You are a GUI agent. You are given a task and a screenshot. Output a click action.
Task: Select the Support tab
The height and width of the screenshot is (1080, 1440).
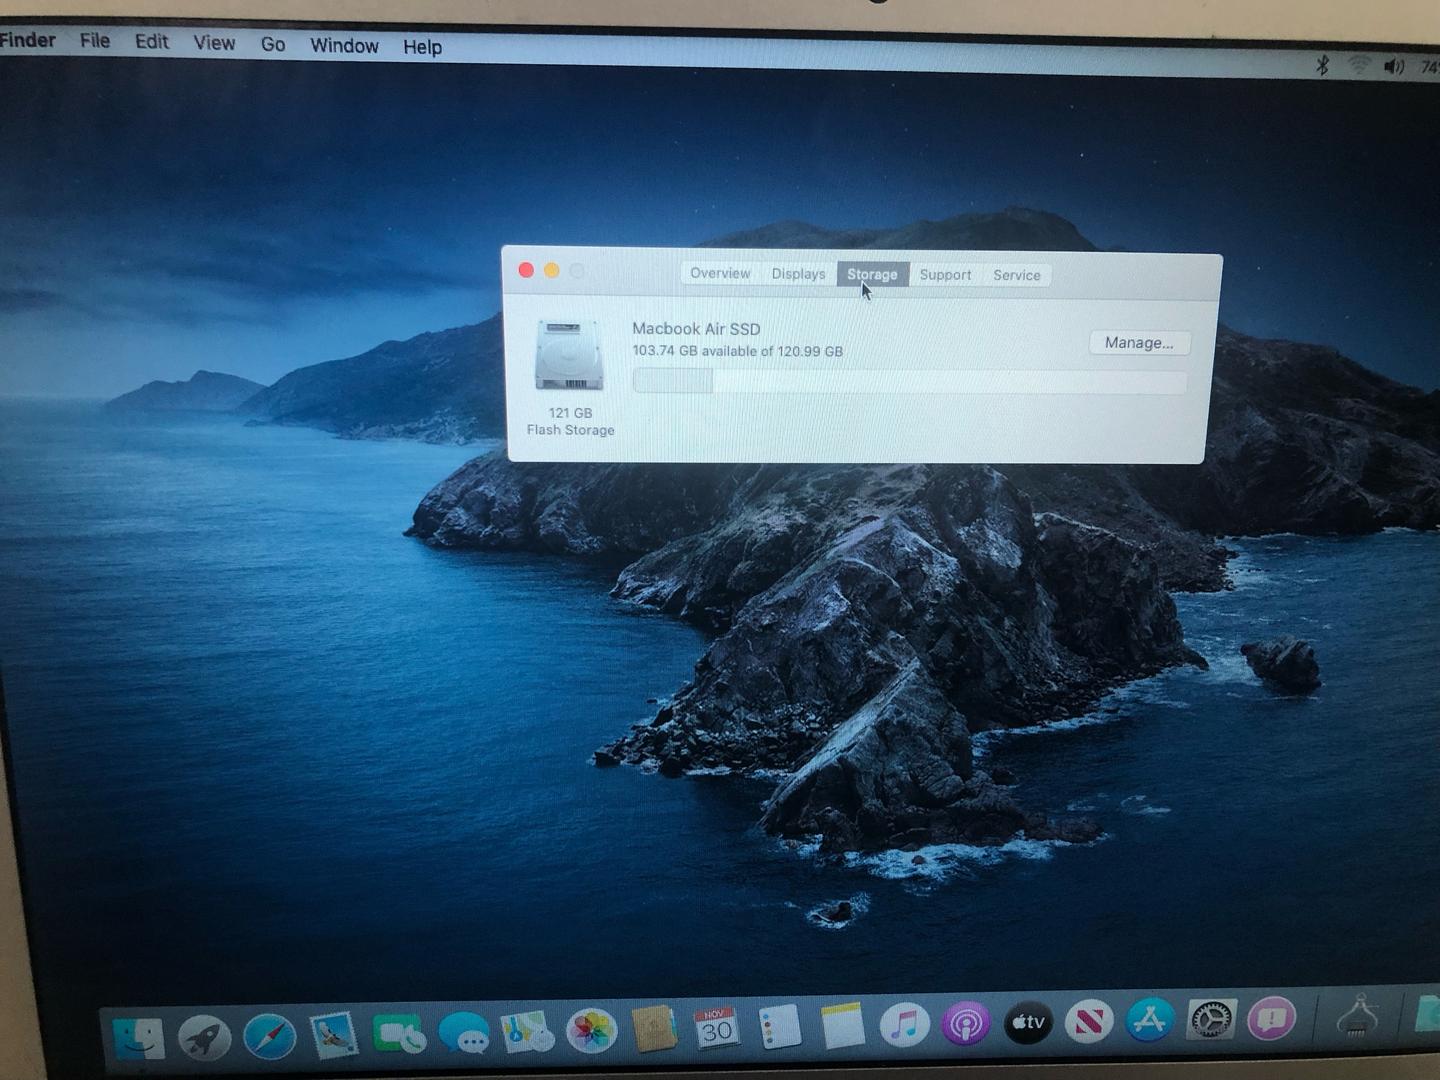(x=945, y=275)
